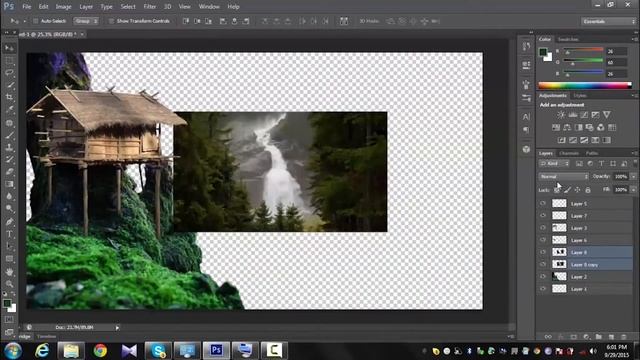The image size is (640, 360).
Task: Select the Eraser tool
Action: click(x=9, y=171)
